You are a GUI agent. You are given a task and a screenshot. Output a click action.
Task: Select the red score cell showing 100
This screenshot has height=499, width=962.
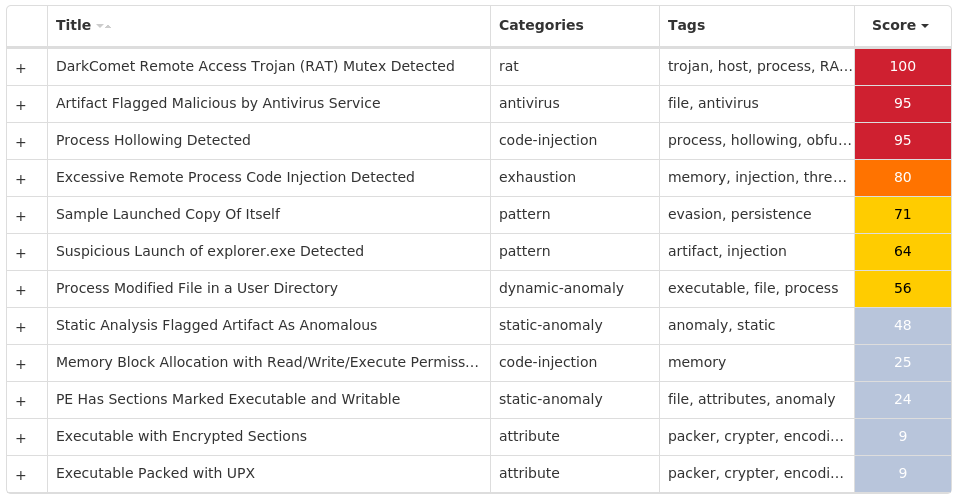tap(902, 67)
